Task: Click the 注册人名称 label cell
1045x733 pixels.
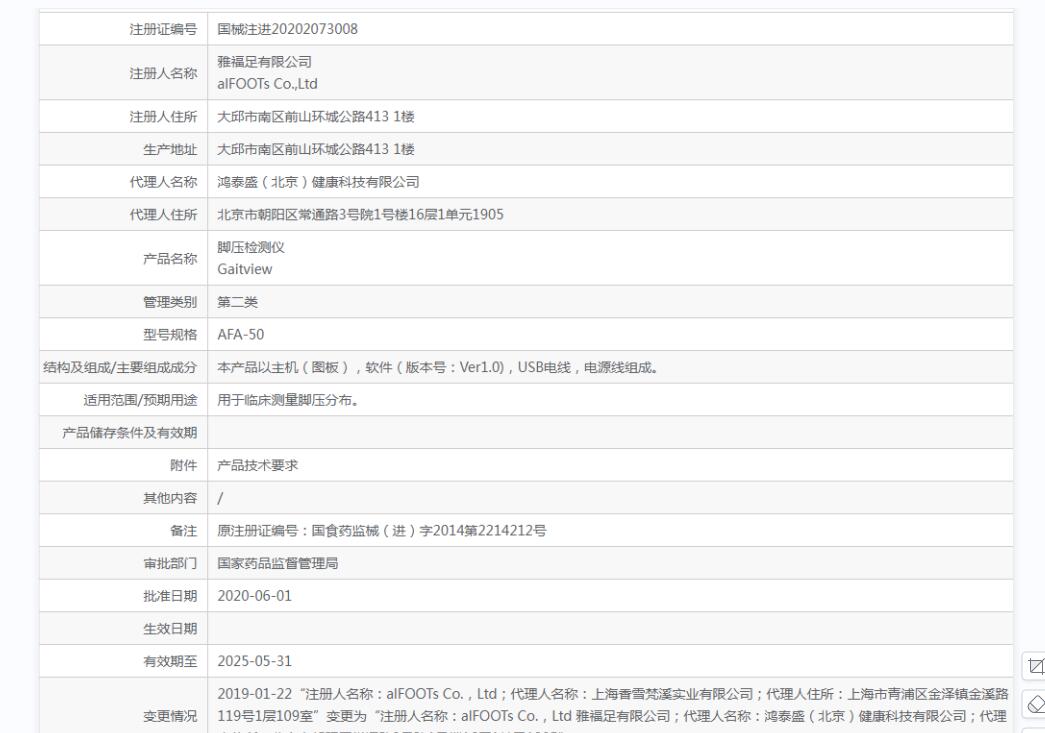Action: point(123,73)
